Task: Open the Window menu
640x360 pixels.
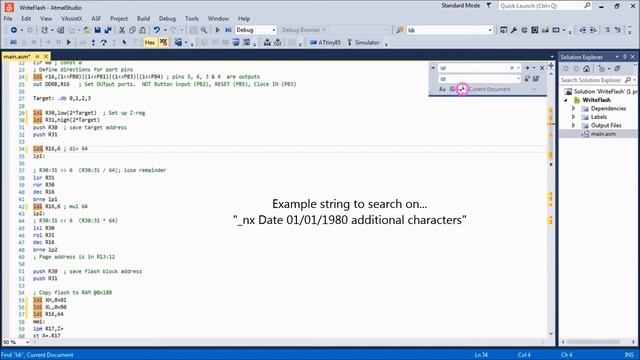Action: (218, 19)
